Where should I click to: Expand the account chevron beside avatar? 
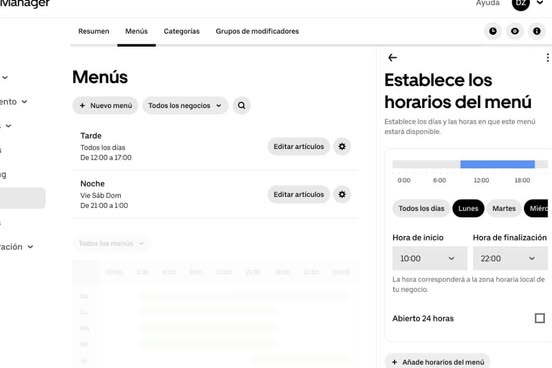(x=540, y=3)
